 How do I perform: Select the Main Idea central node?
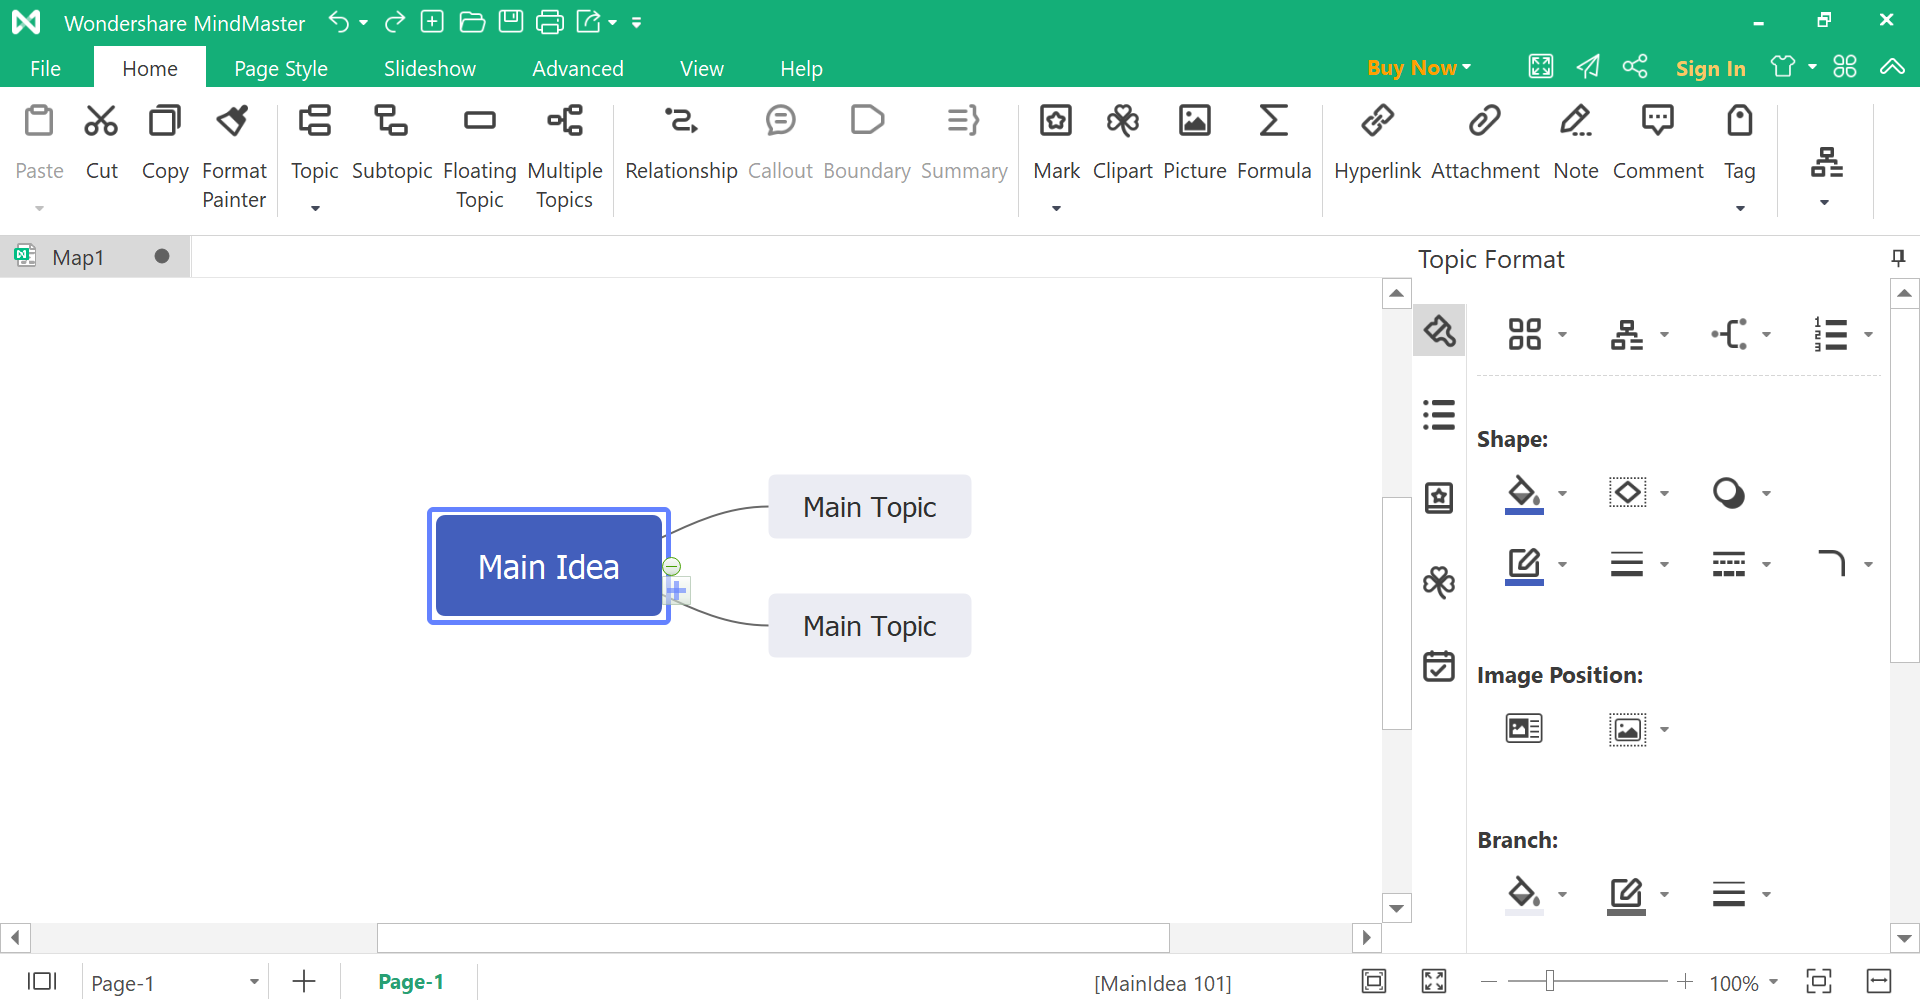point(549,566)
